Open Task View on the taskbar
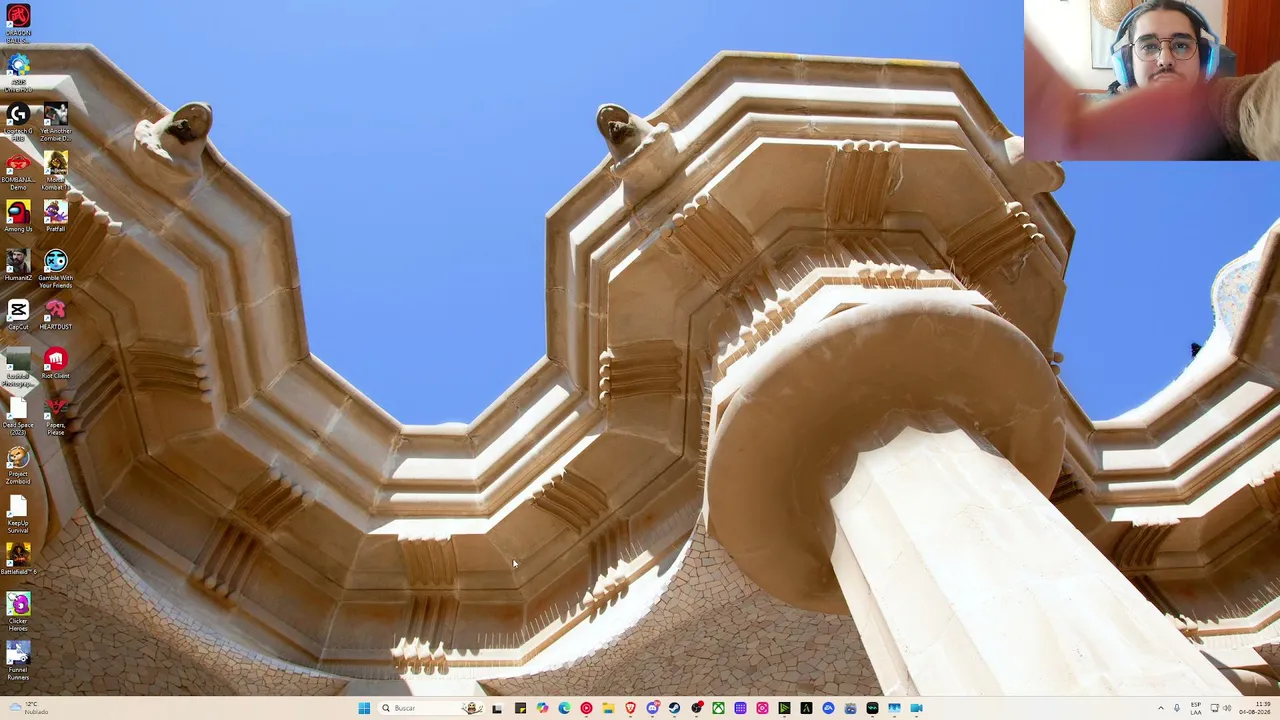1280x720 pixels. click(497, 708)
